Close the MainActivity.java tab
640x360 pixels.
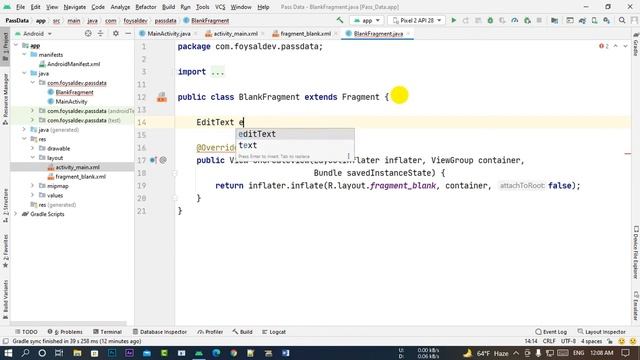point(195,33)
